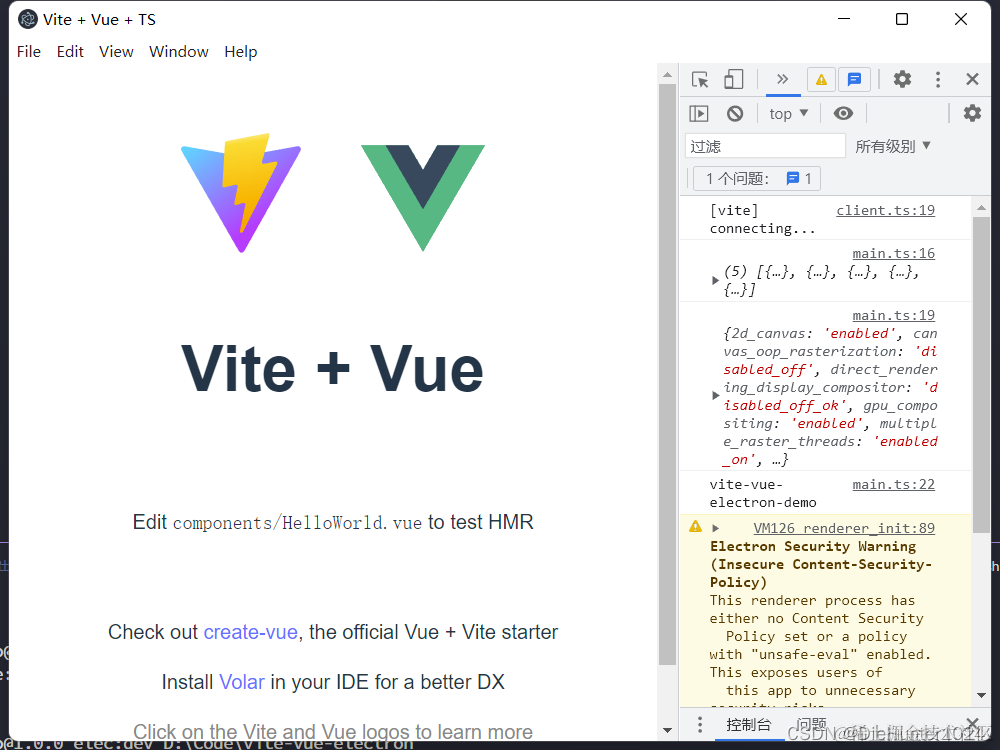Open the Edit menu
The image size is (1000, 750).
(70, 52)
